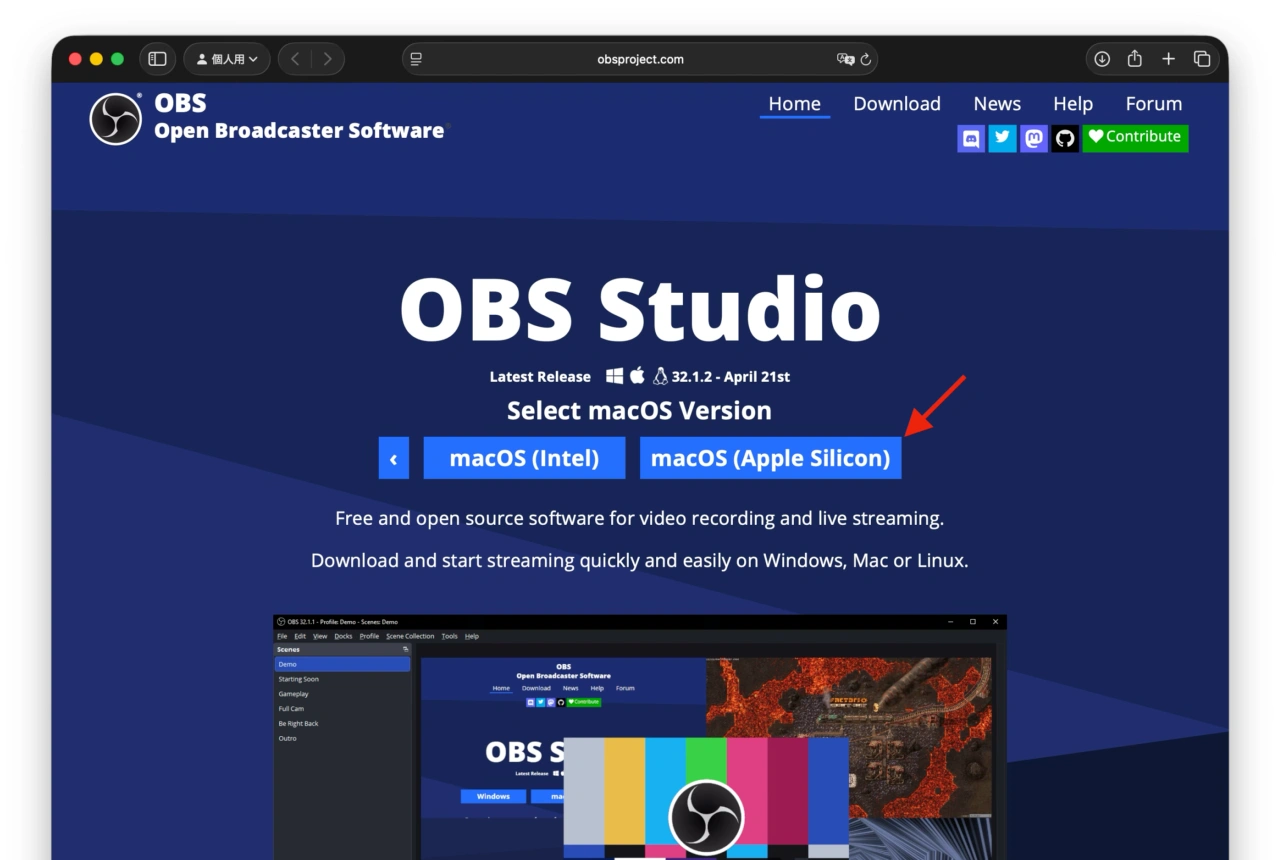Open the Twitter icon link
The image size is (1280, 860).
point(1002,138)
